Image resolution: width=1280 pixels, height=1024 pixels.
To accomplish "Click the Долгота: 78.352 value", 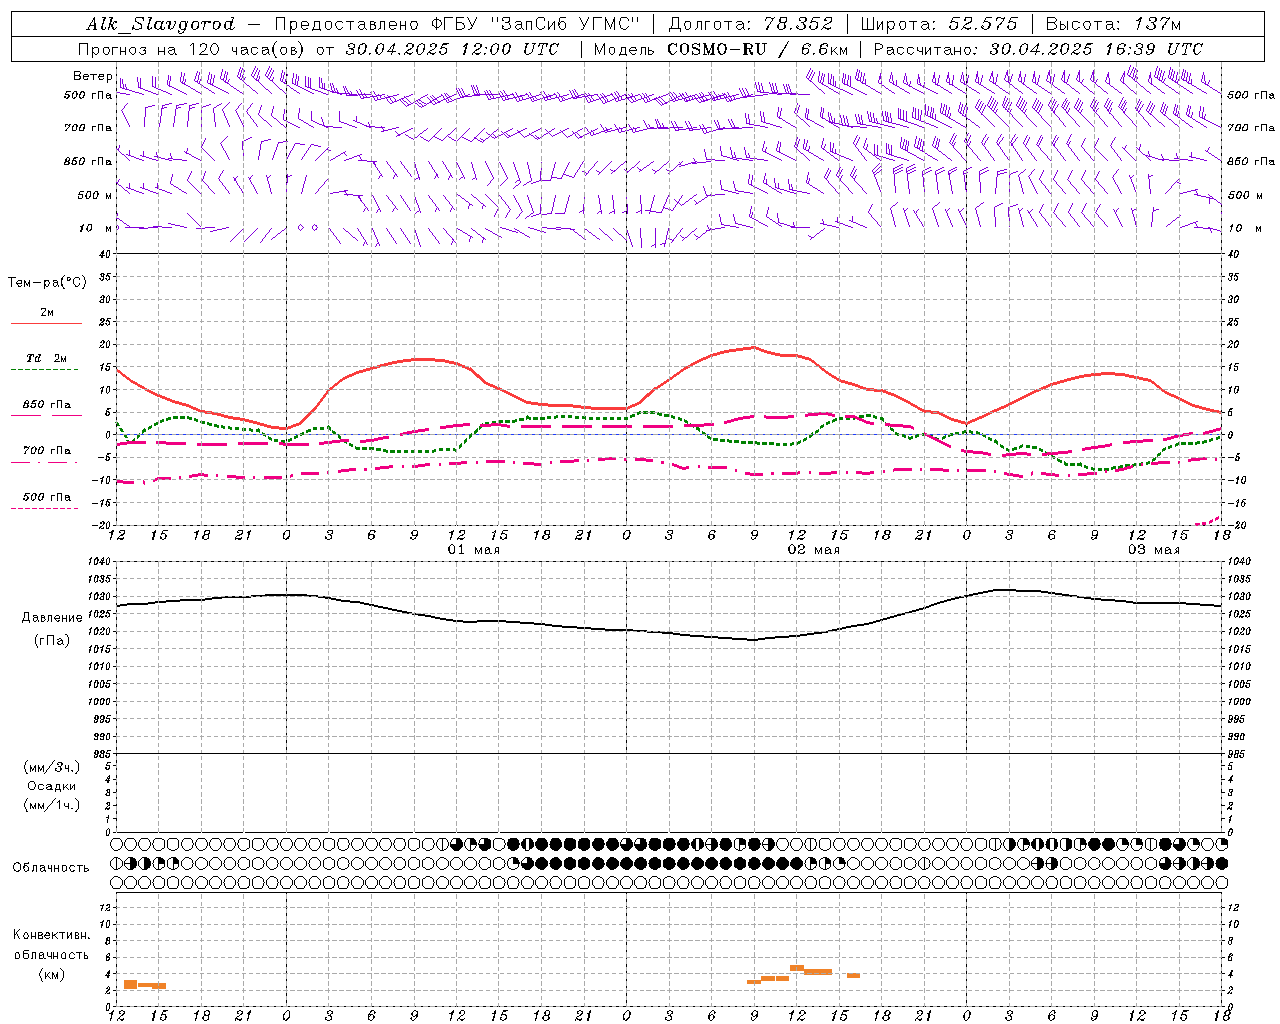I will 750,24.
